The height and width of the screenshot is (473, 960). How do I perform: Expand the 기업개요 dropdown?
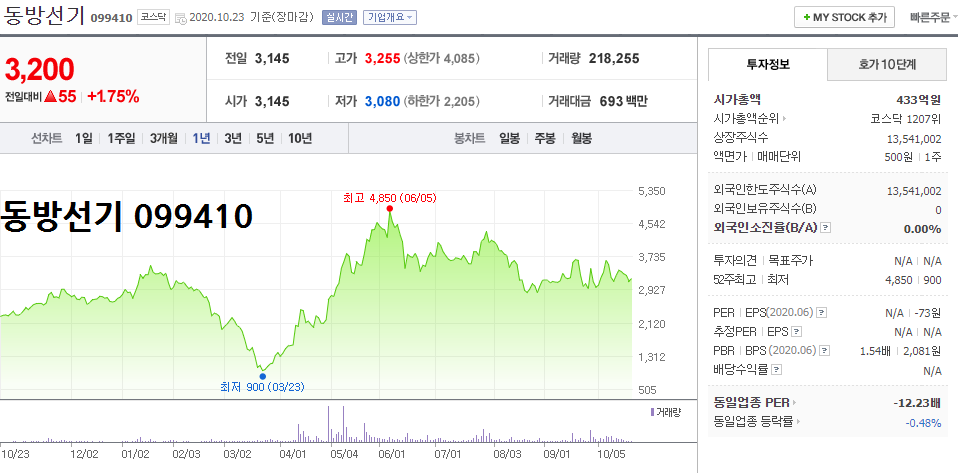(389, 18)
